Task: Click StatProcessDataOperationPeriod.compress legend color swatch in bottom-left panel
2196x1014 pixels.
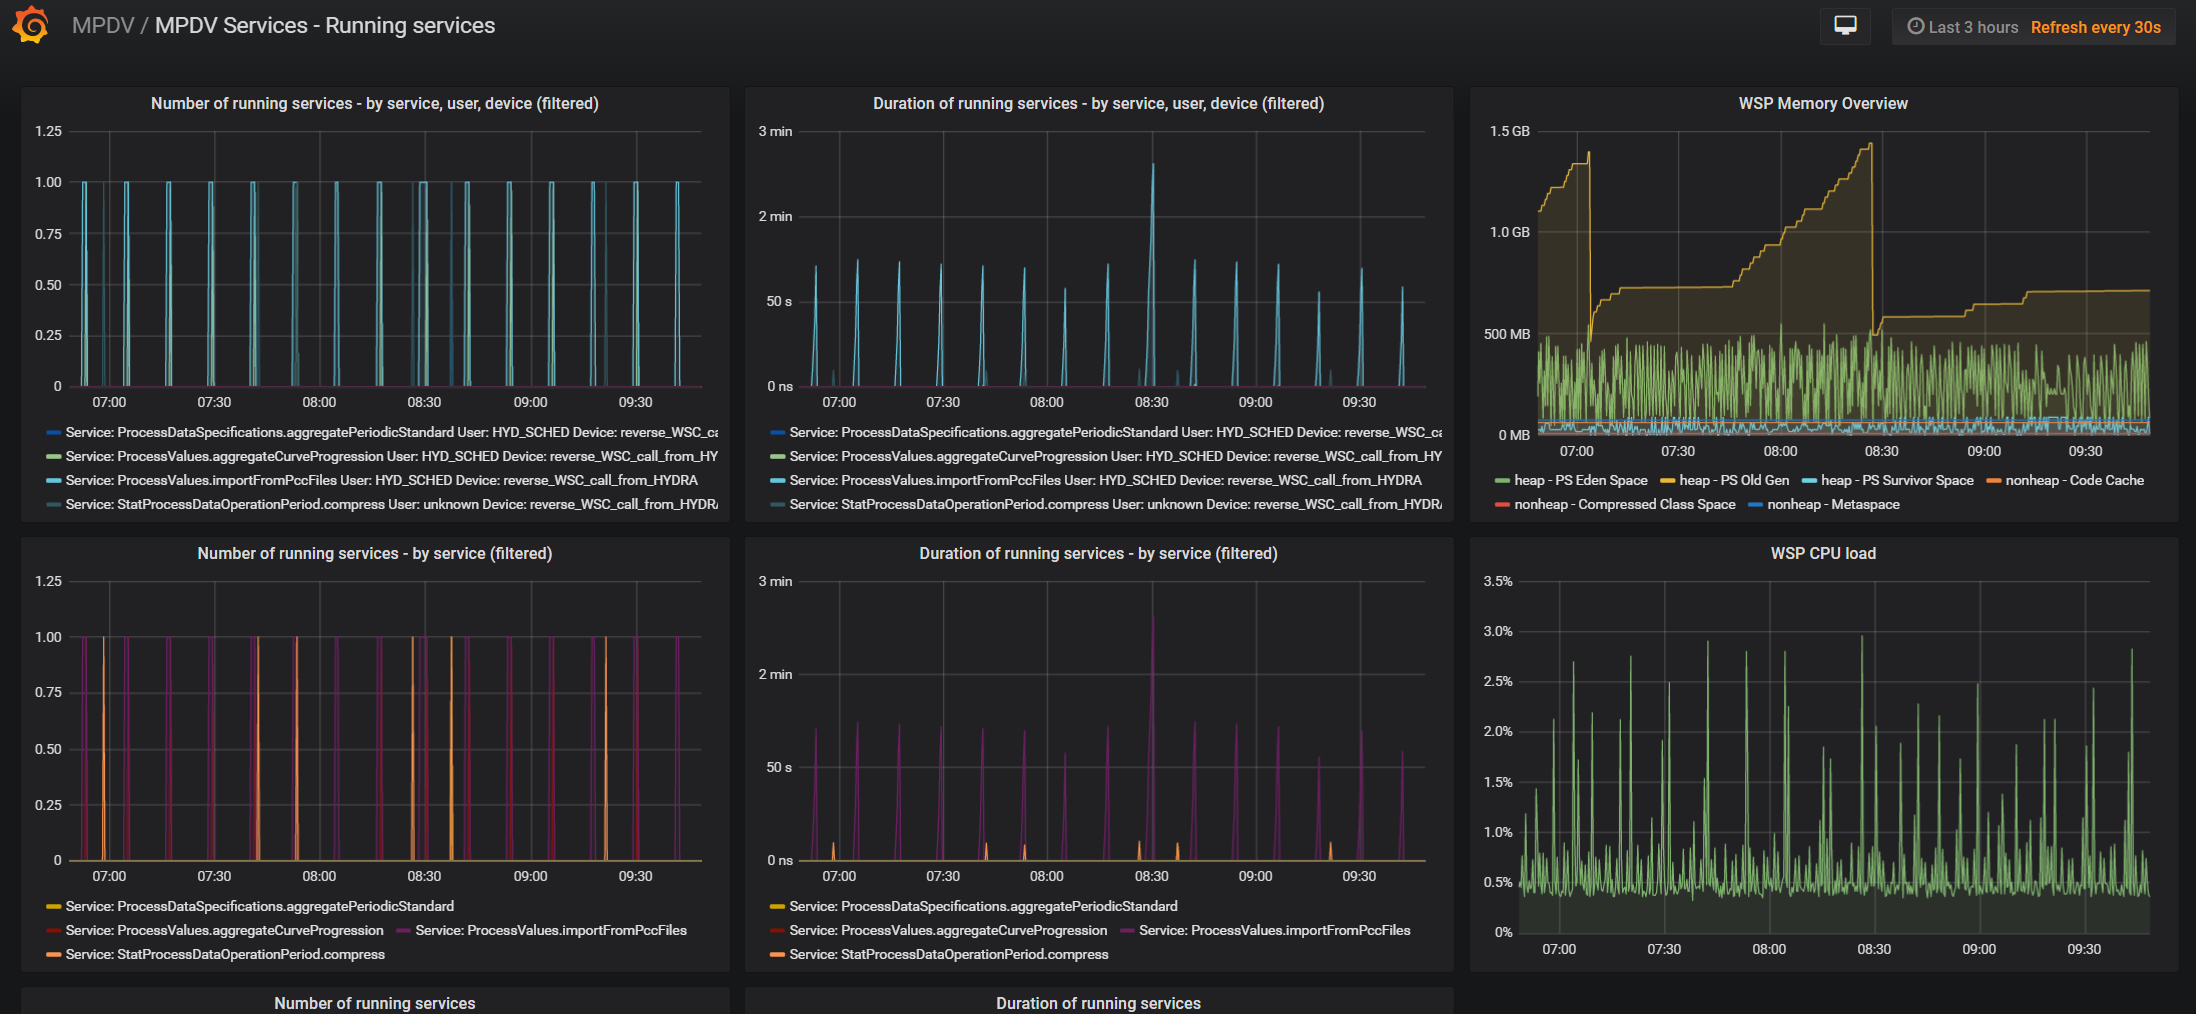Action: [x=53, y=955]
